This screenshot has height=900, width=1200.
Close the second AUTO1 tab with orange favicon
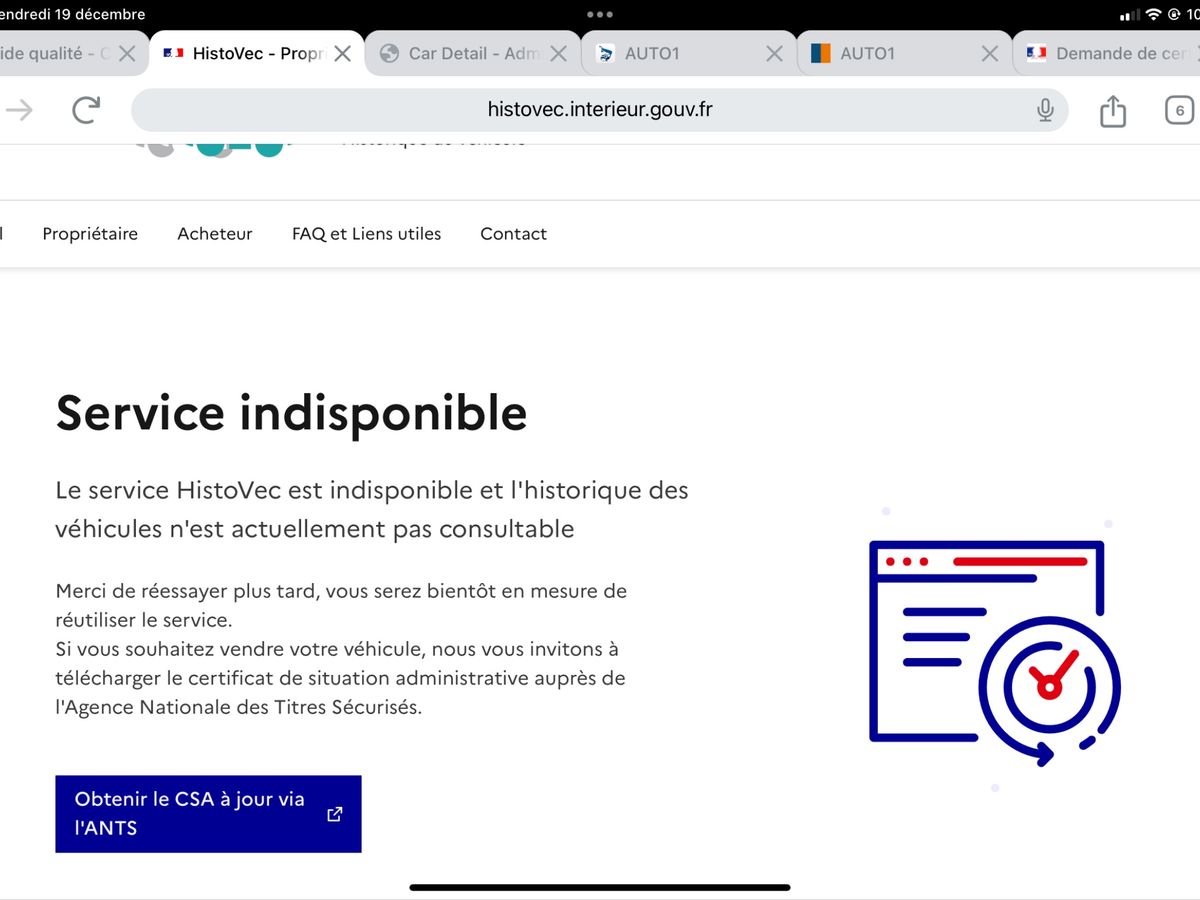pos(989,54)
